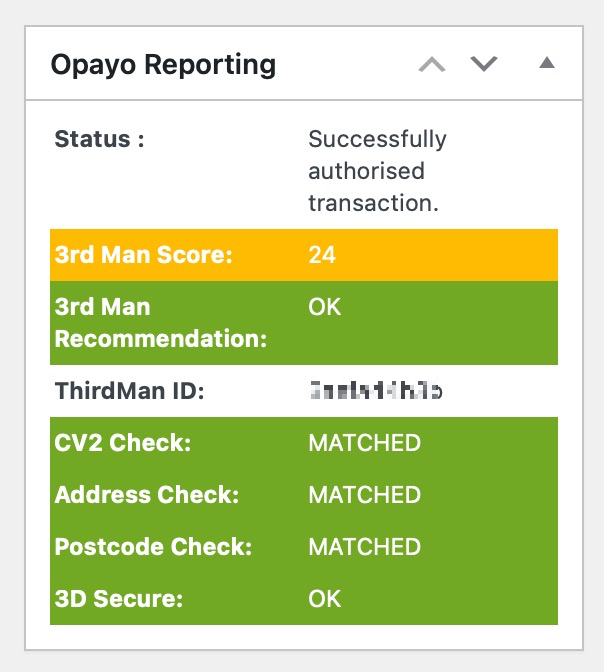Click the orange 3rd Man Score label

pyautogui.click(x=143, y=255)
